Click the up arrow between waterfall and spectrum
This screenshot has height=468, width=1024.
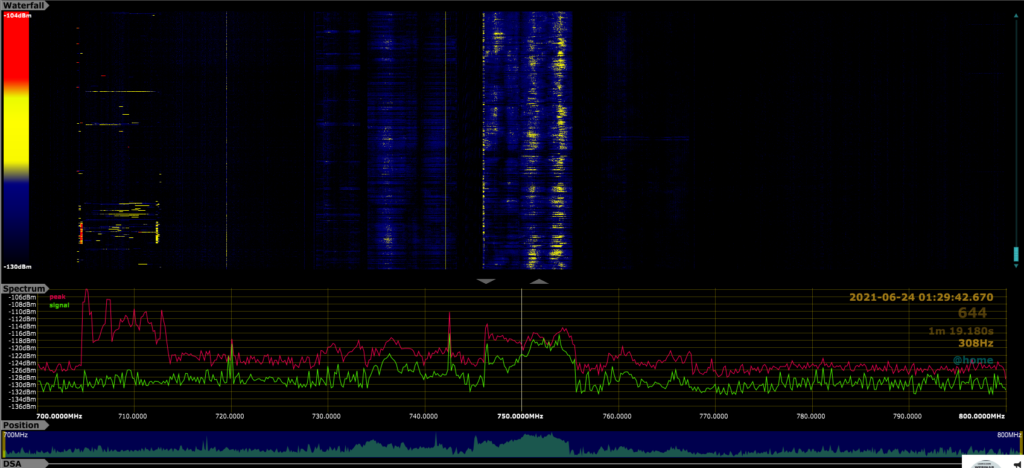[539, 281]
